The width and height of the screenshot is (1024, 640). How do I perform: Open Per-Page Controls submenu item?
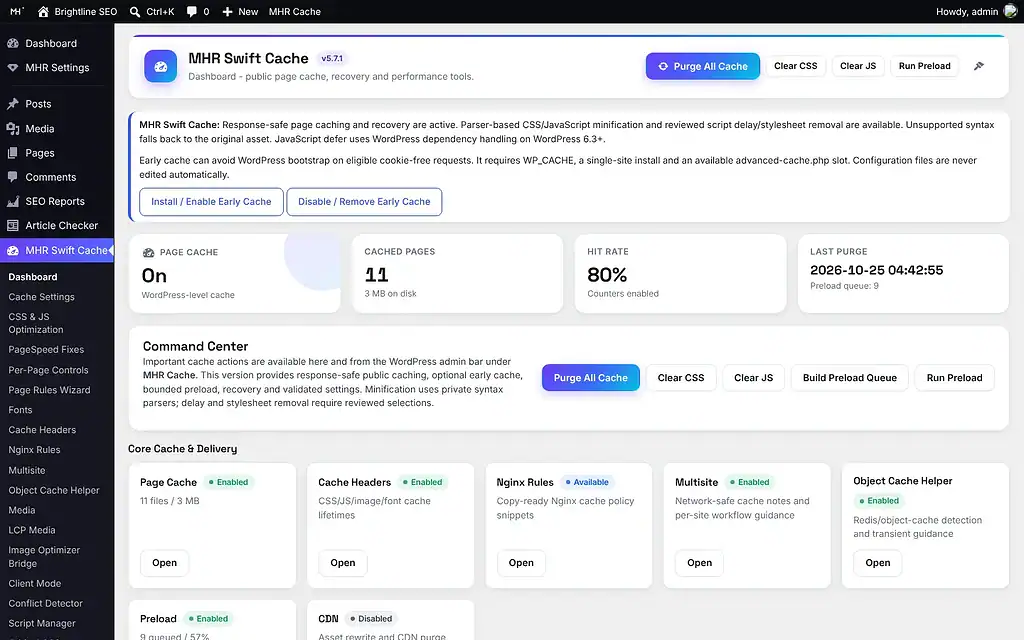click(48, 370)
